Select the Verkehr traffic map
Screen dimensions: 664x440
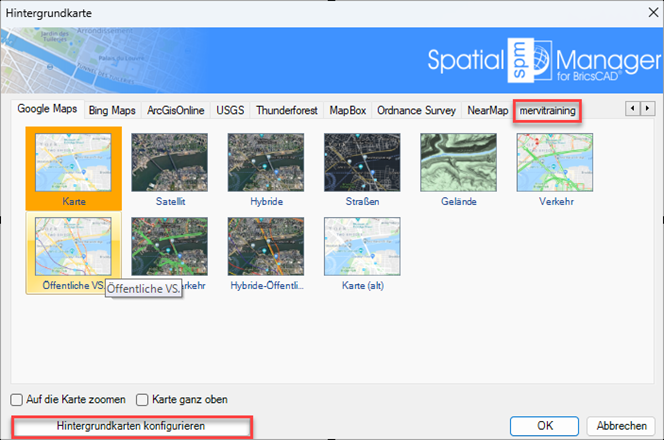pyautogui.click(x=553, y=163)
